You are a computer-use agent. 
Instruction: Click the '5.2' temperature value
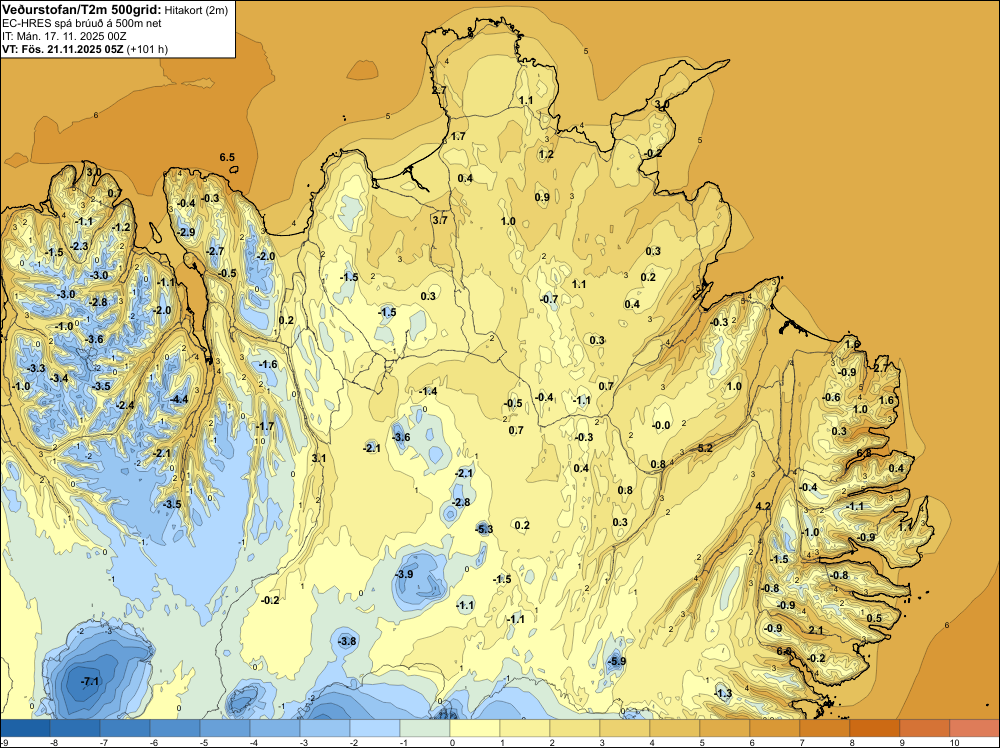705,448
